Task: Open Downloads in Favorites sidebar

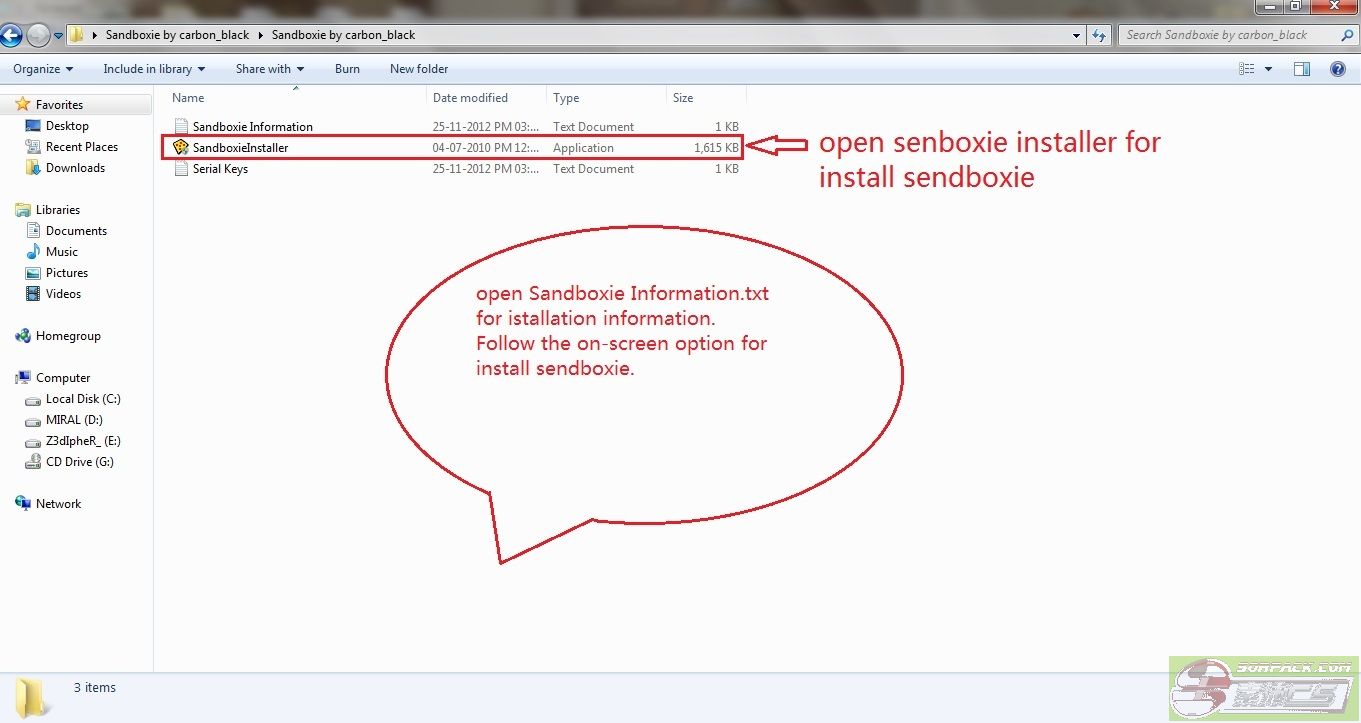Action: pos(75,168)
